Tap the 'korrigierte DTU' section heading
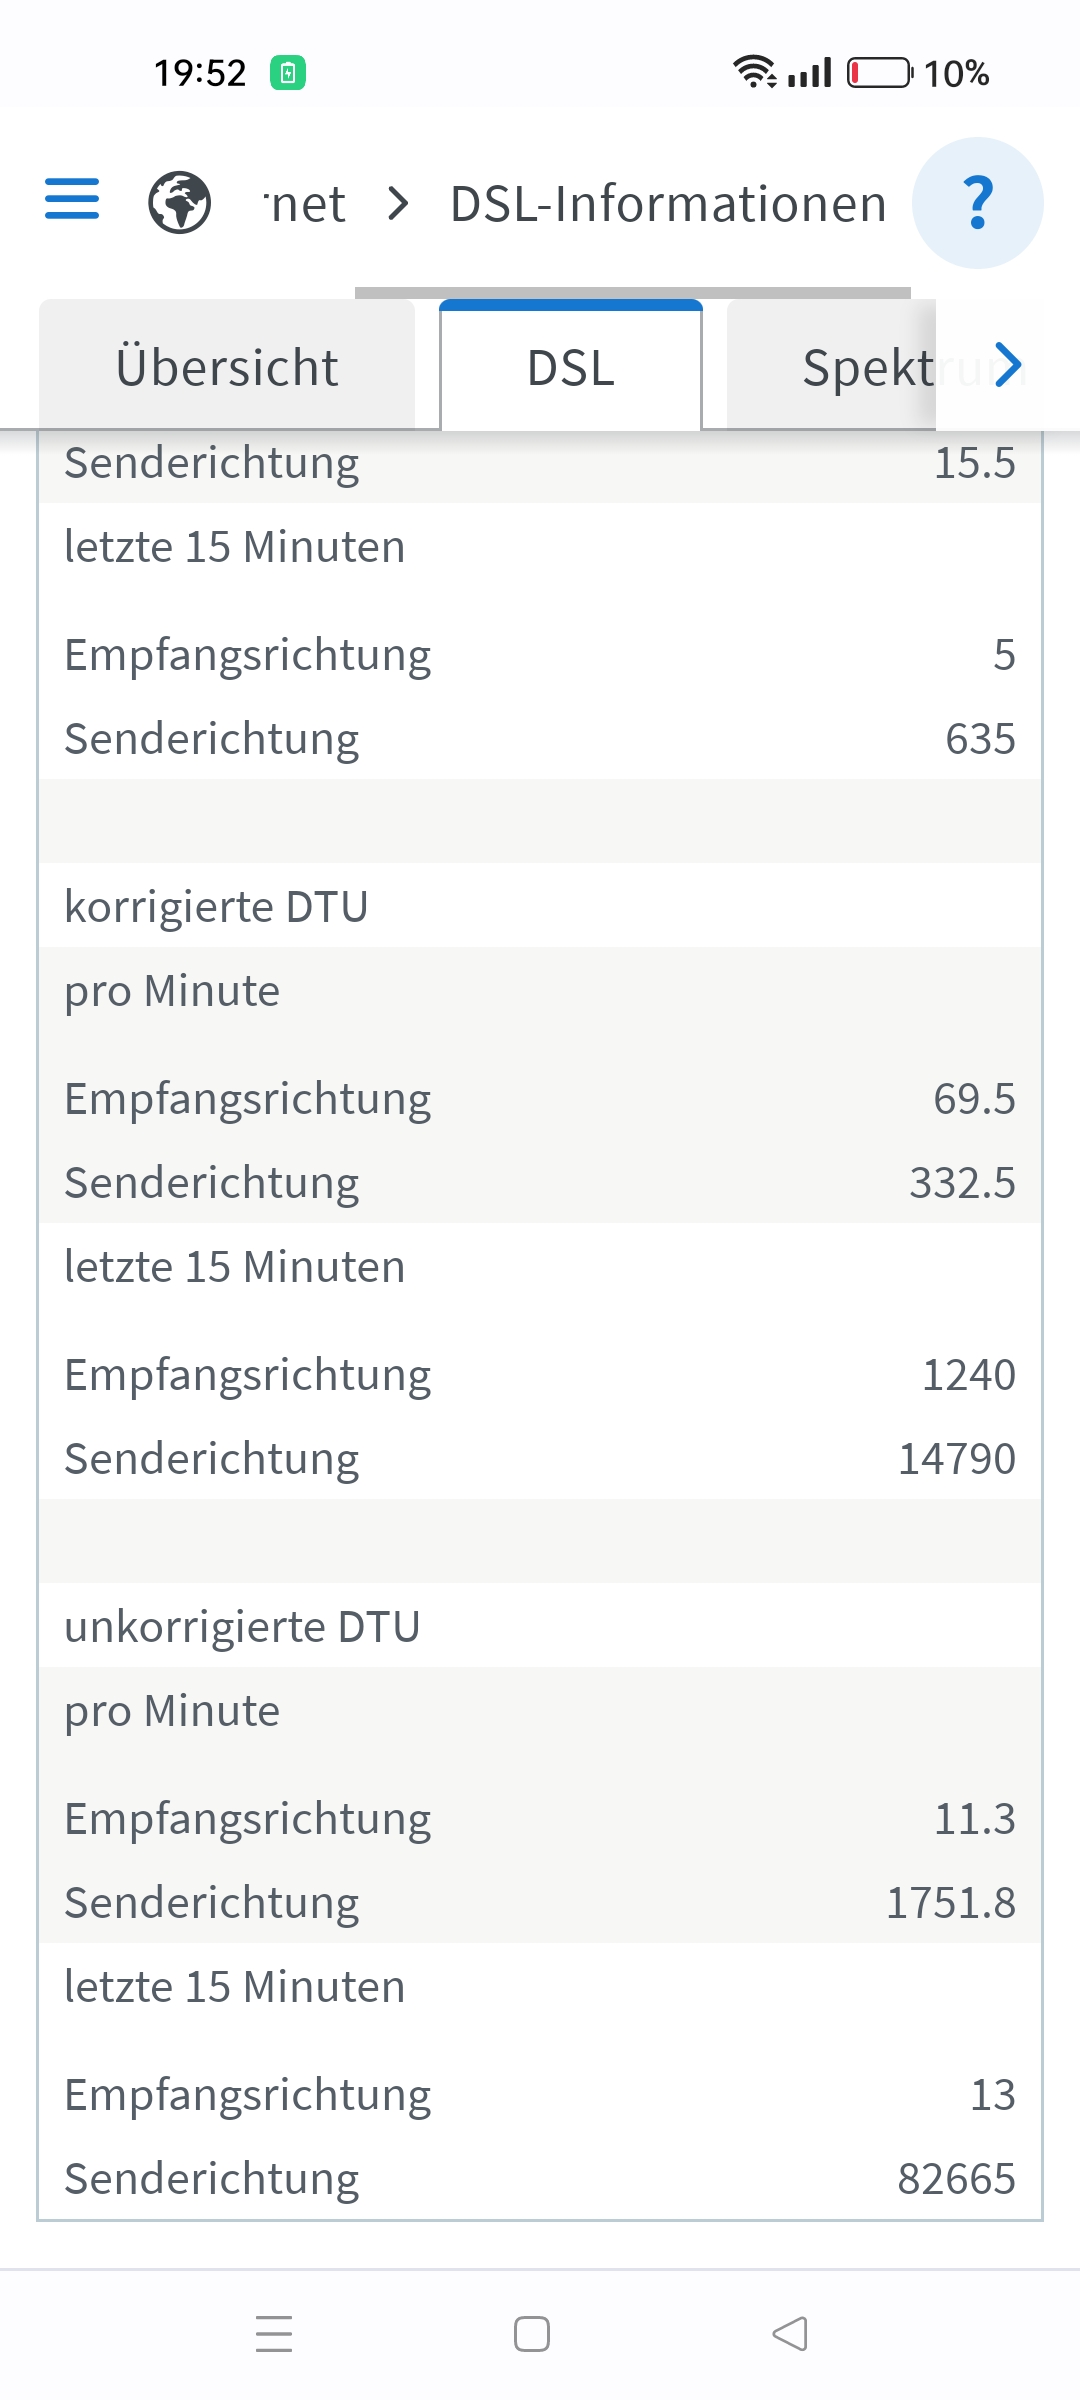The height and width of the screenshot is (2400, 1080). [216, 907]
